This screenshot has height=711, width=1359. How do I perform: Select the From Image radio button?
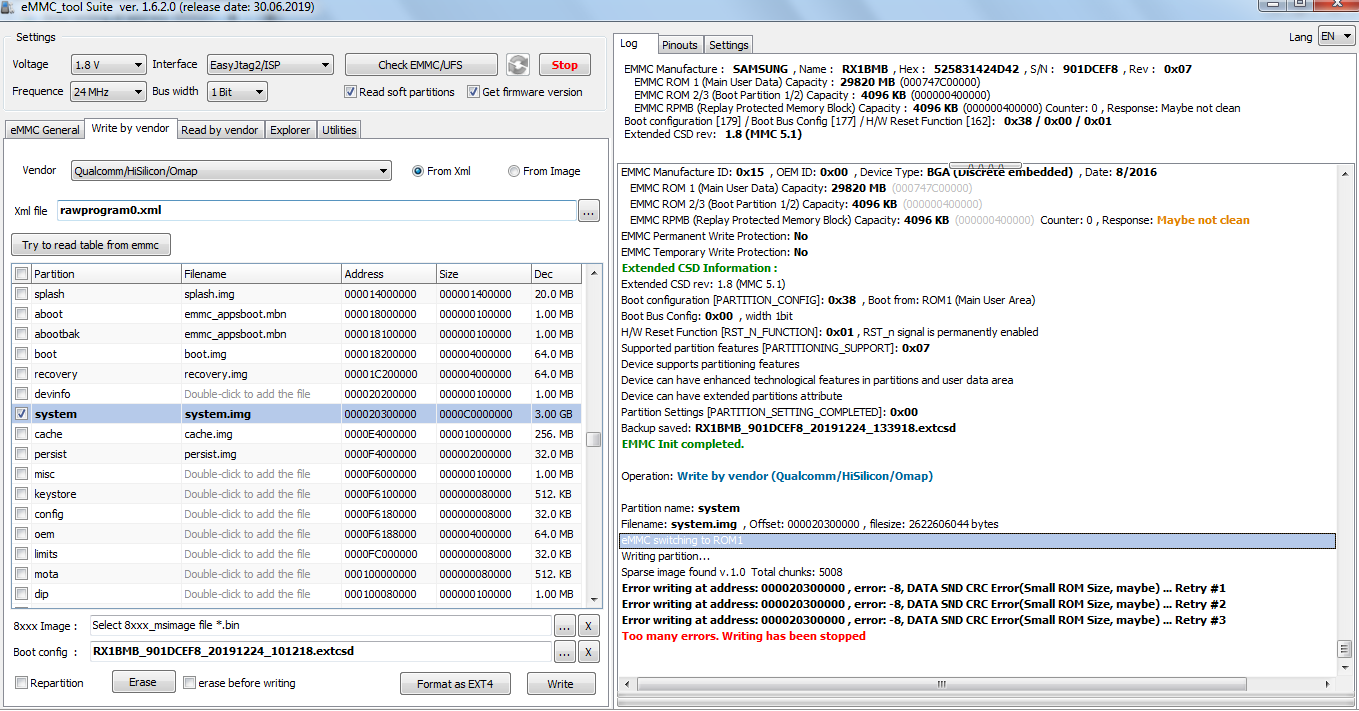(514, 171)
